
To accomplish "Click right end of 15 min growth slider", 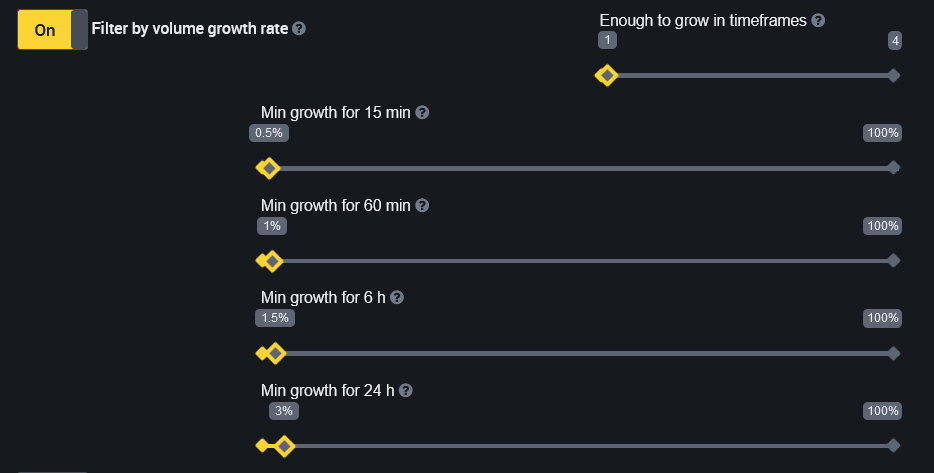I will (894, 168).
